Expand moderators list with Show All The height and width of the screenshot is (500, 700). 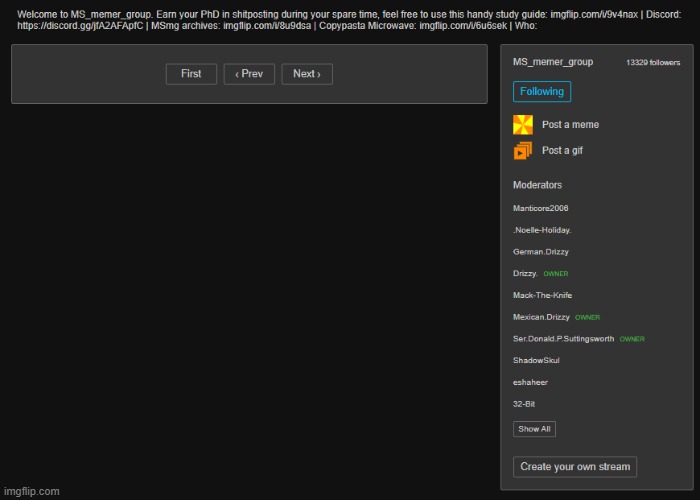click(534, 429)
